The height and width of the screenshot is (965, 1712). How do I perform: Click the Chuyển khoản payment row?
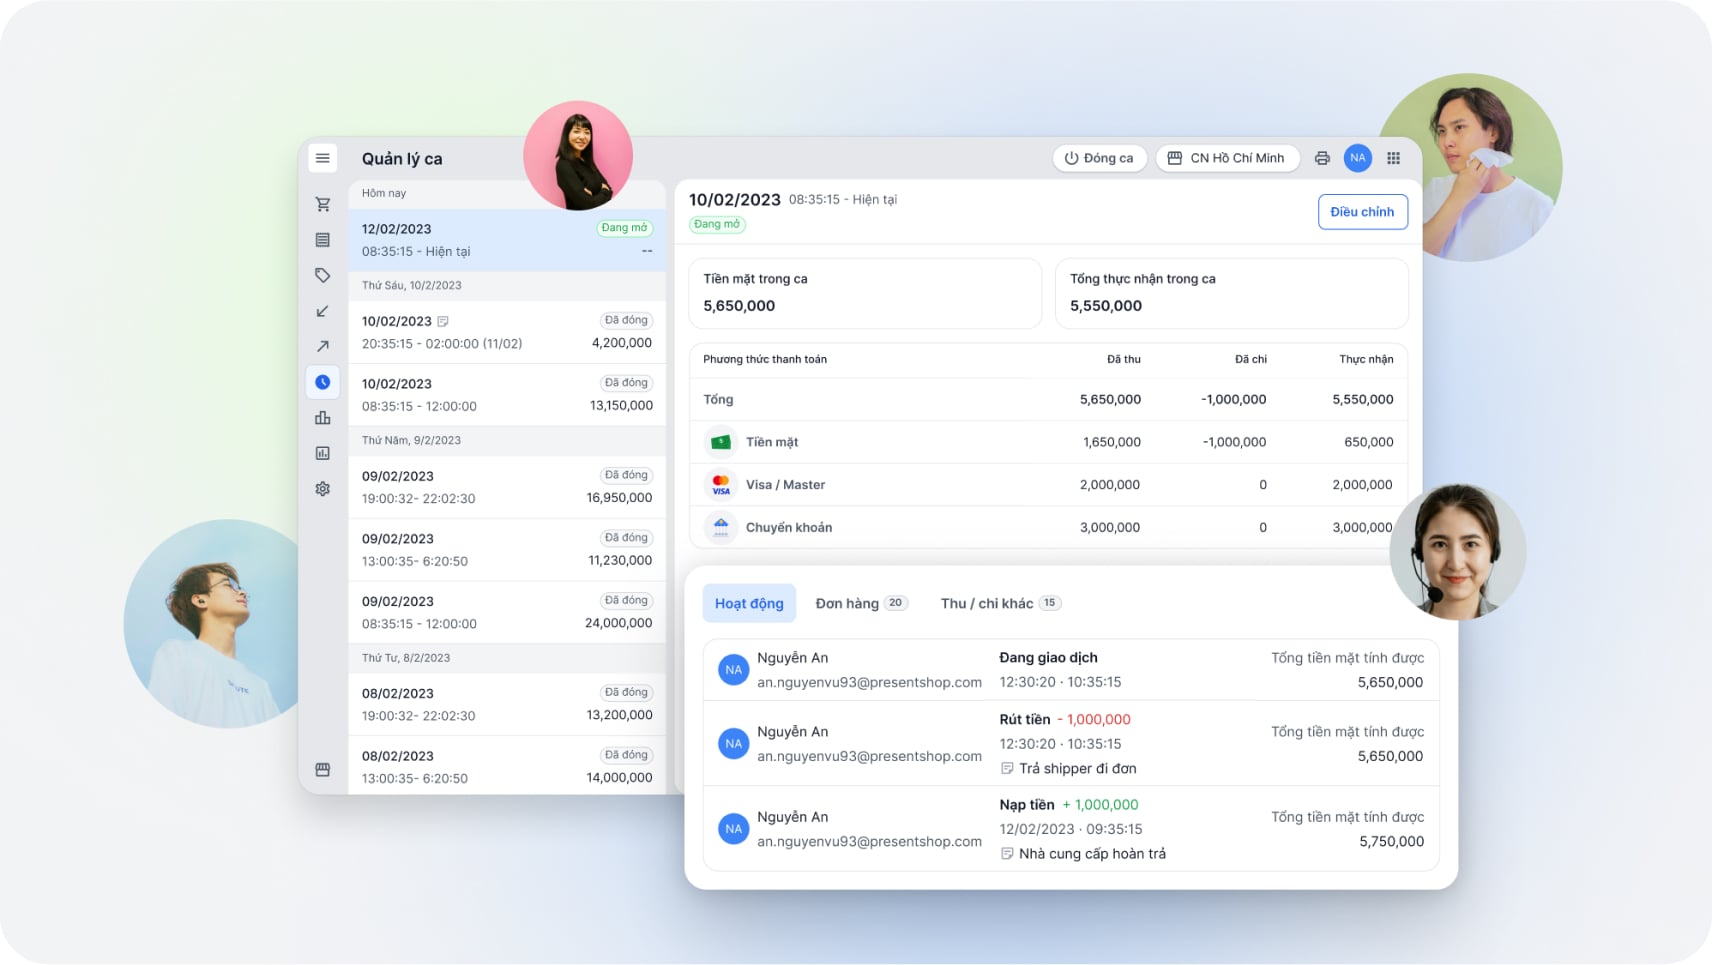1048,527
